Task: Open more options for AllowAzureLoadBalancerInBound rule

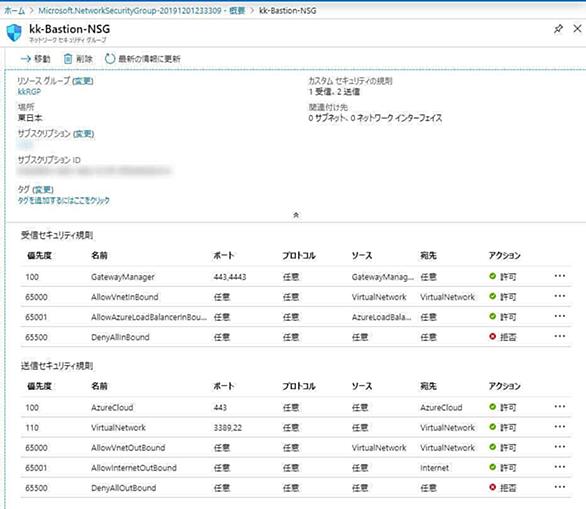Action: point(559,316)
